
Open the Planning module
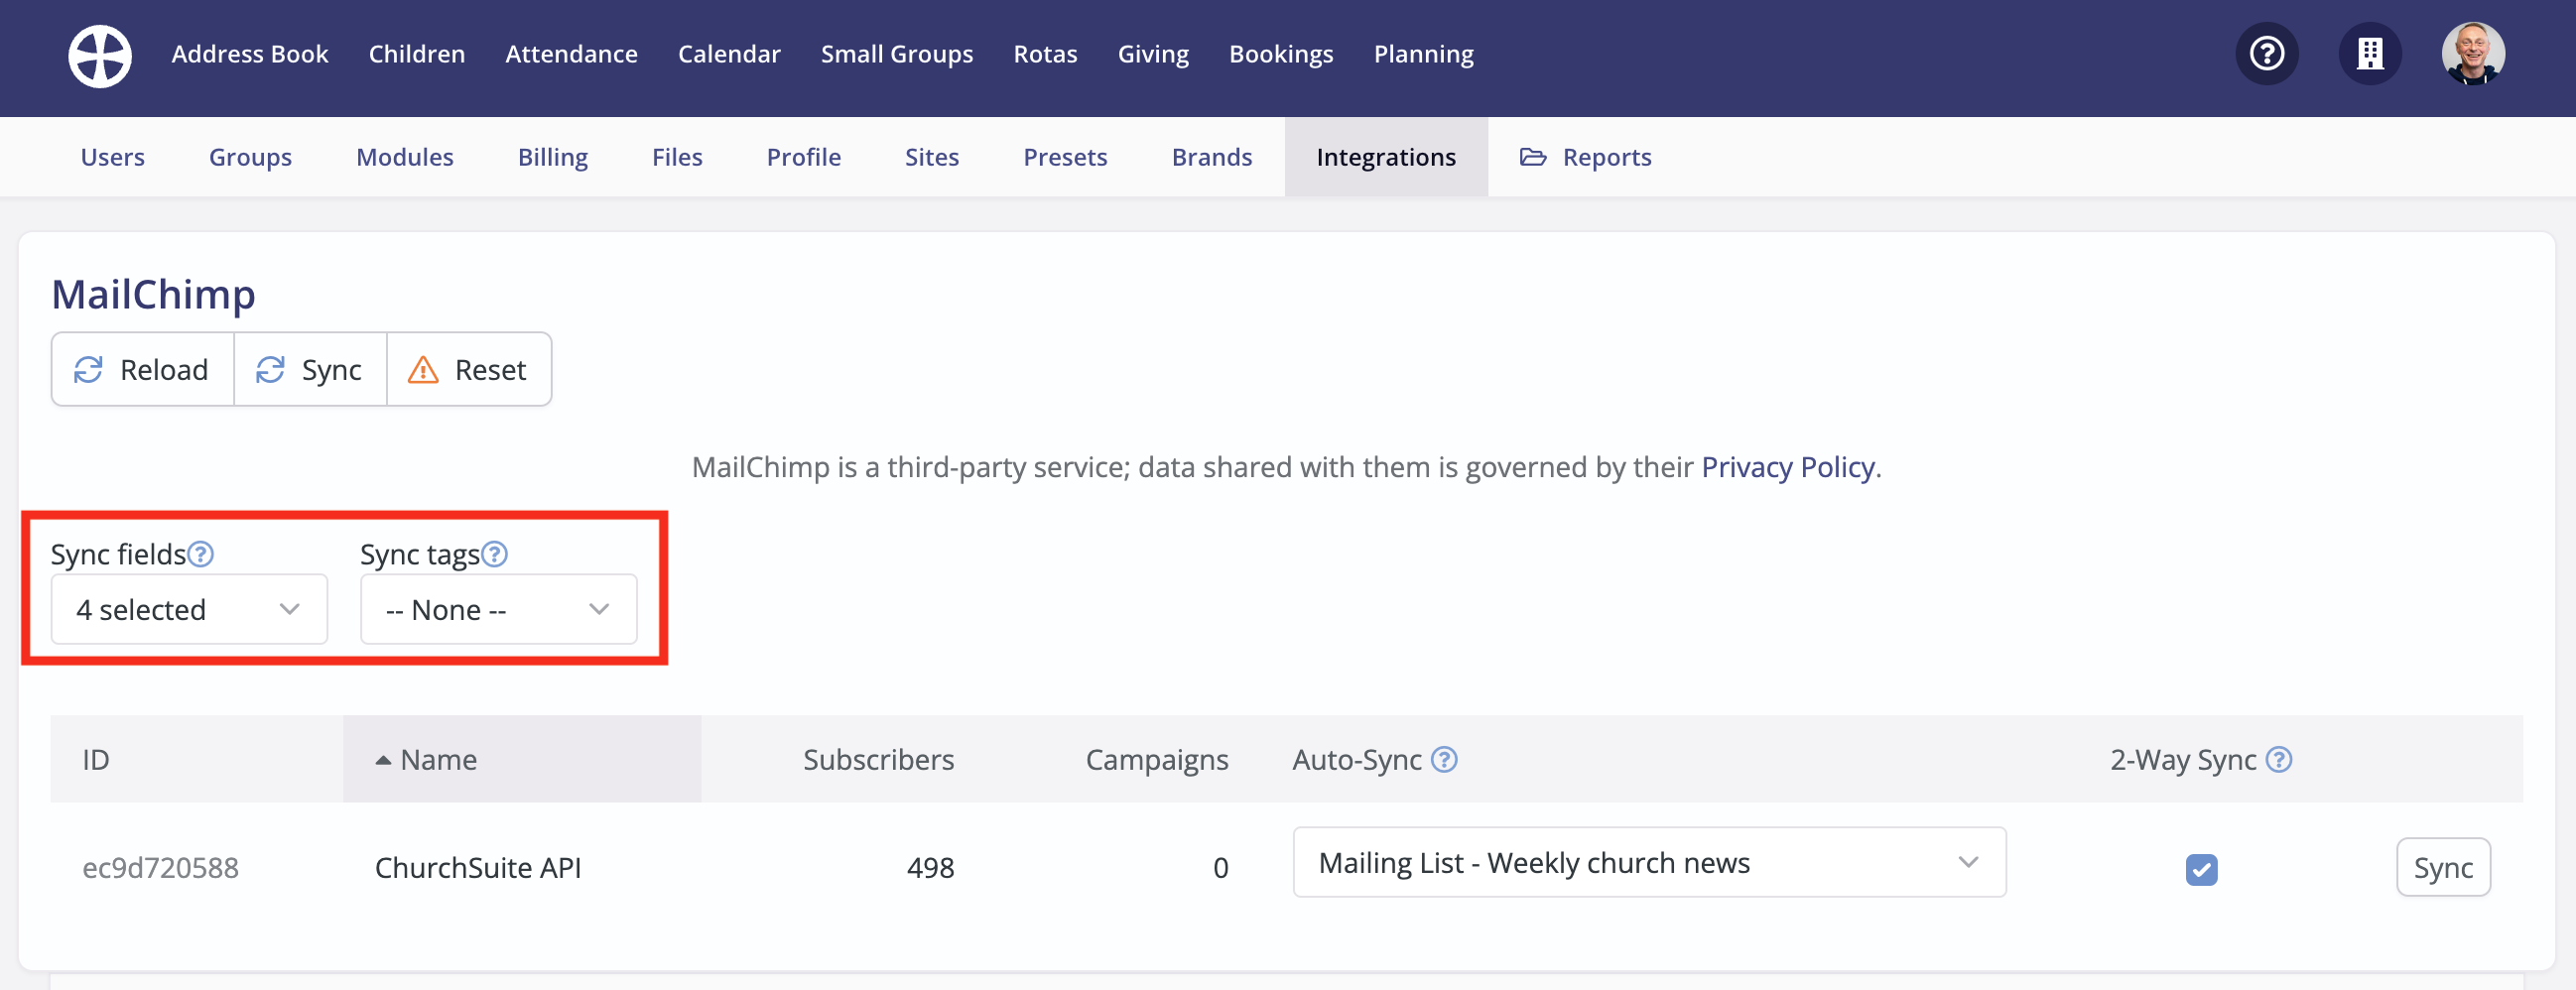(1423, 54)
